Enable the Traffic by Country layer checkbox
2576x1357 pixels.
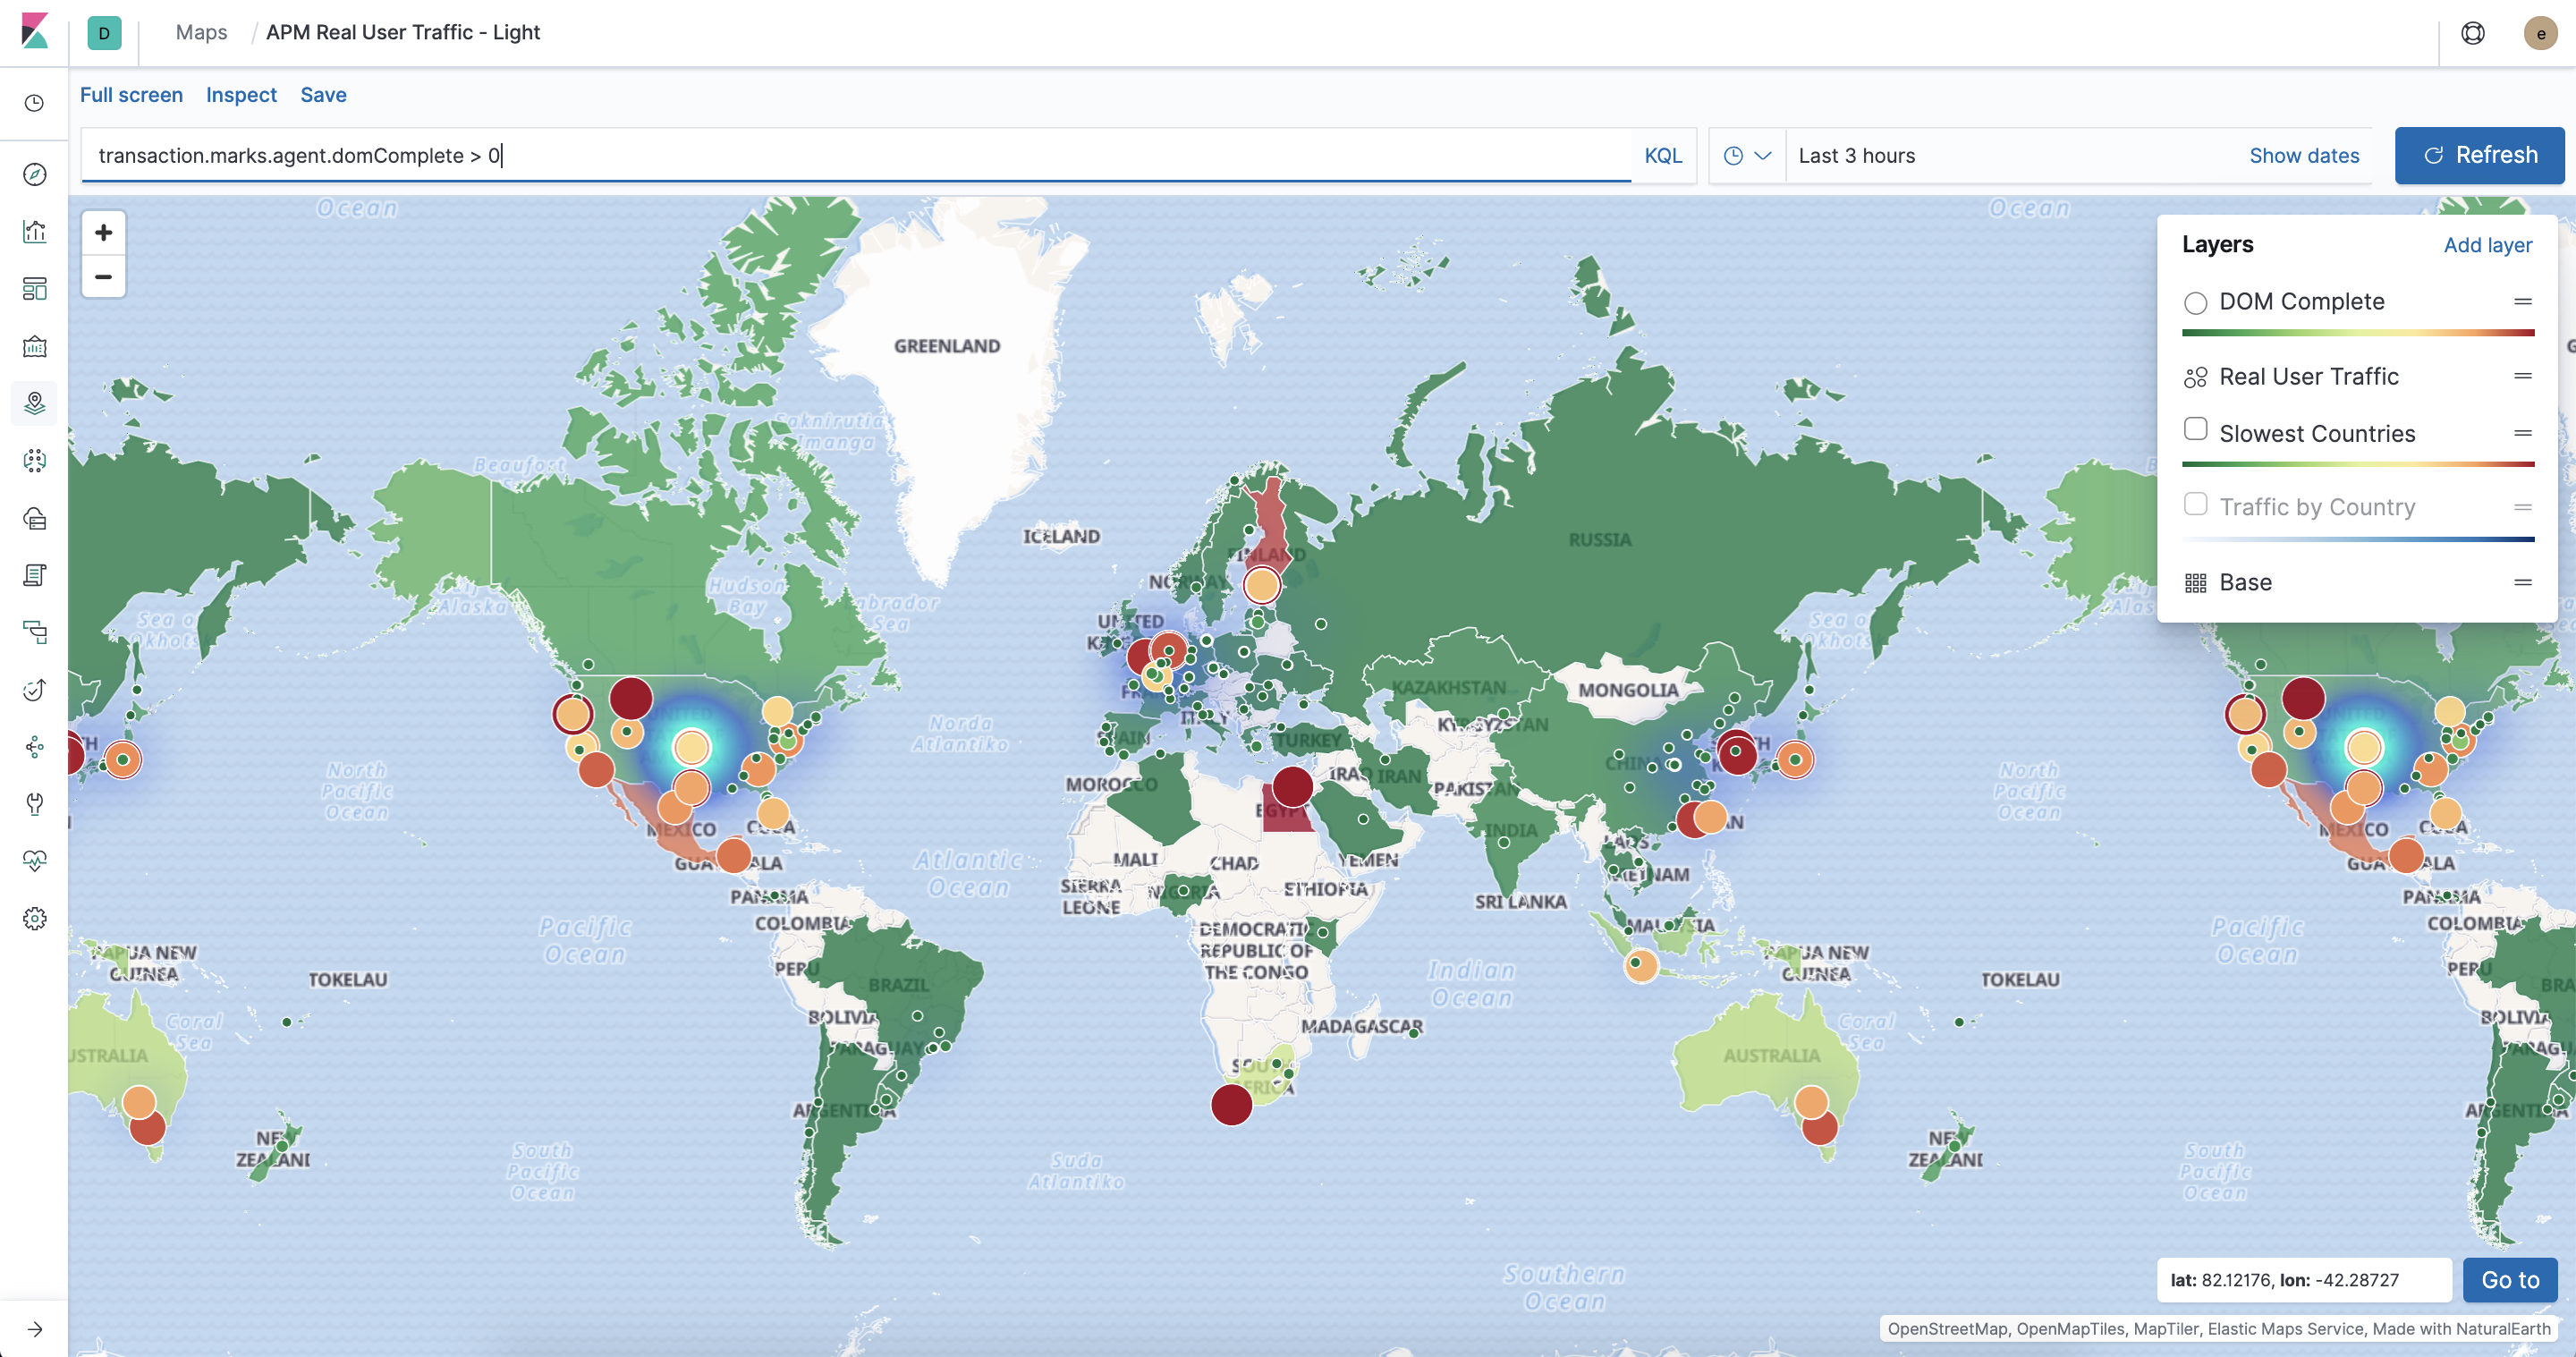[2196, 504]
